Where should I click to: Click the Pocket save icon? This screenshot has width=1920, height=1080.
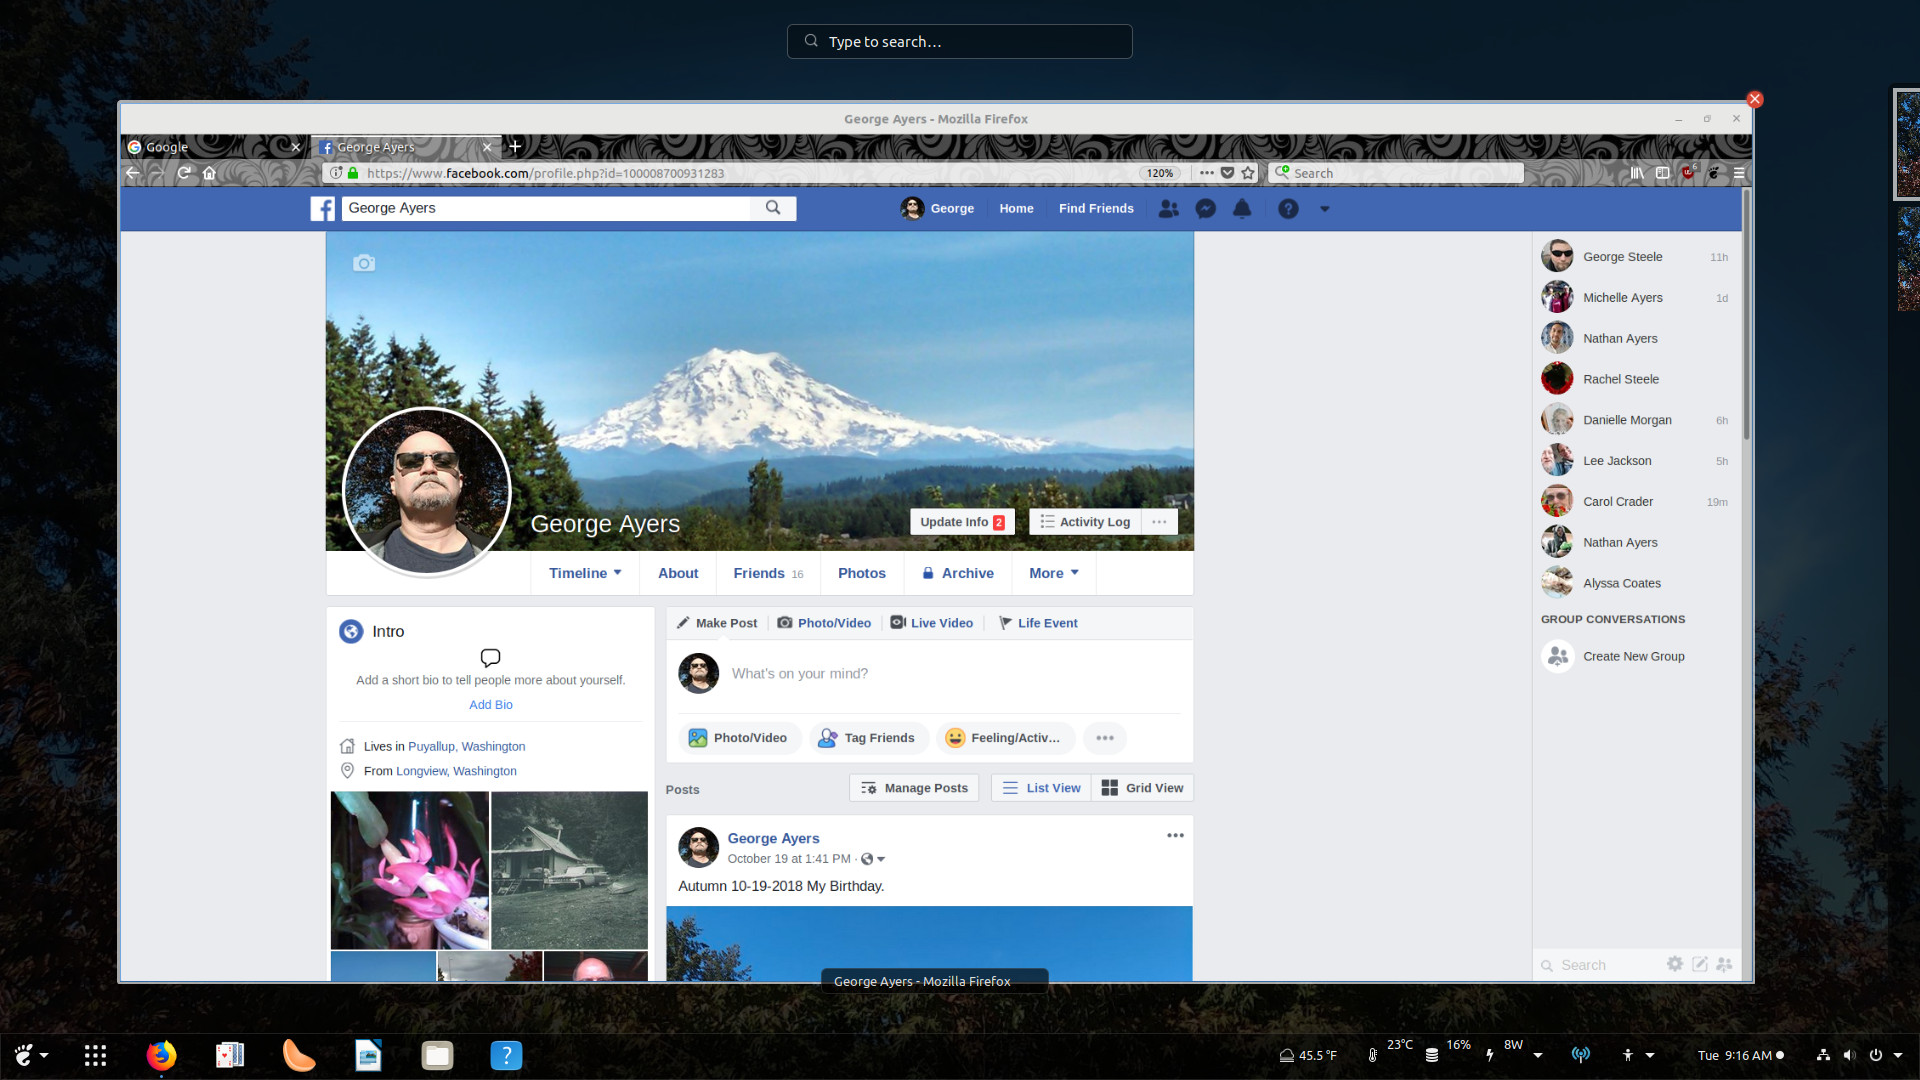(1227, 173)
